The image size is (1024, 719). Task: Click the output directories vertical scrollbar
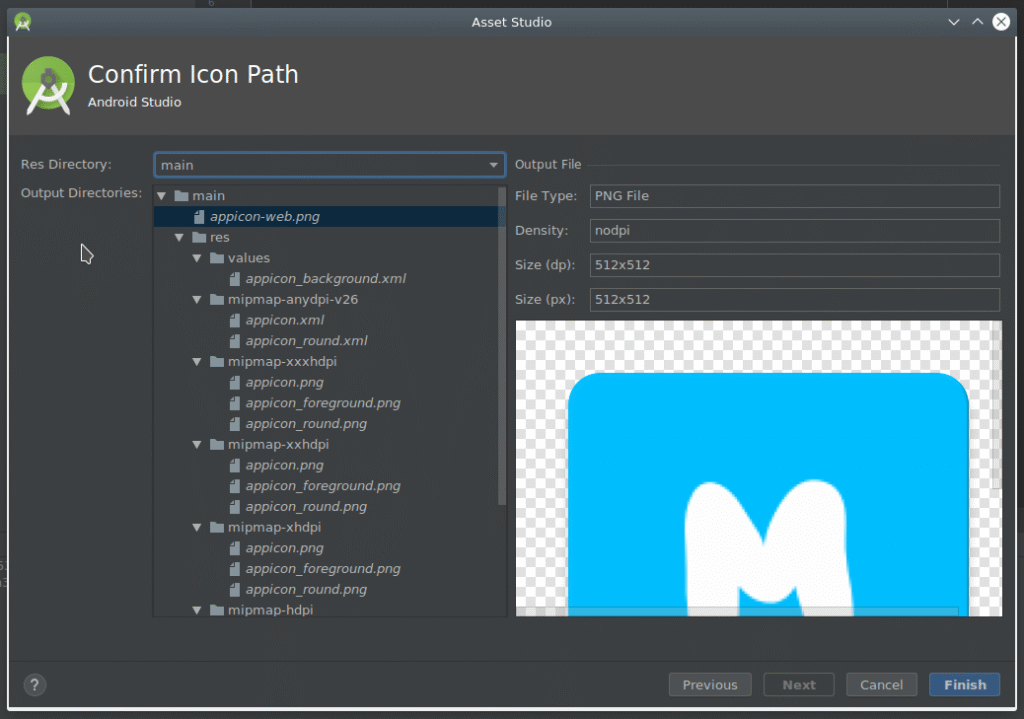(x=502, y=350)
